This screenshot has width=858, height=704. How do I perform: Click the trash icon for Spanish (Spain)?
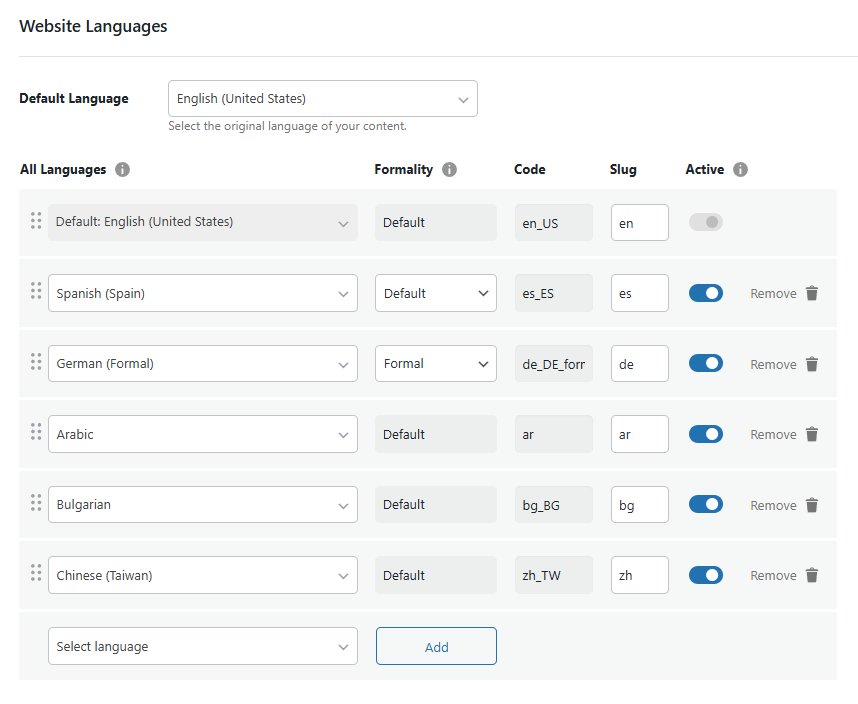point(812,293)
